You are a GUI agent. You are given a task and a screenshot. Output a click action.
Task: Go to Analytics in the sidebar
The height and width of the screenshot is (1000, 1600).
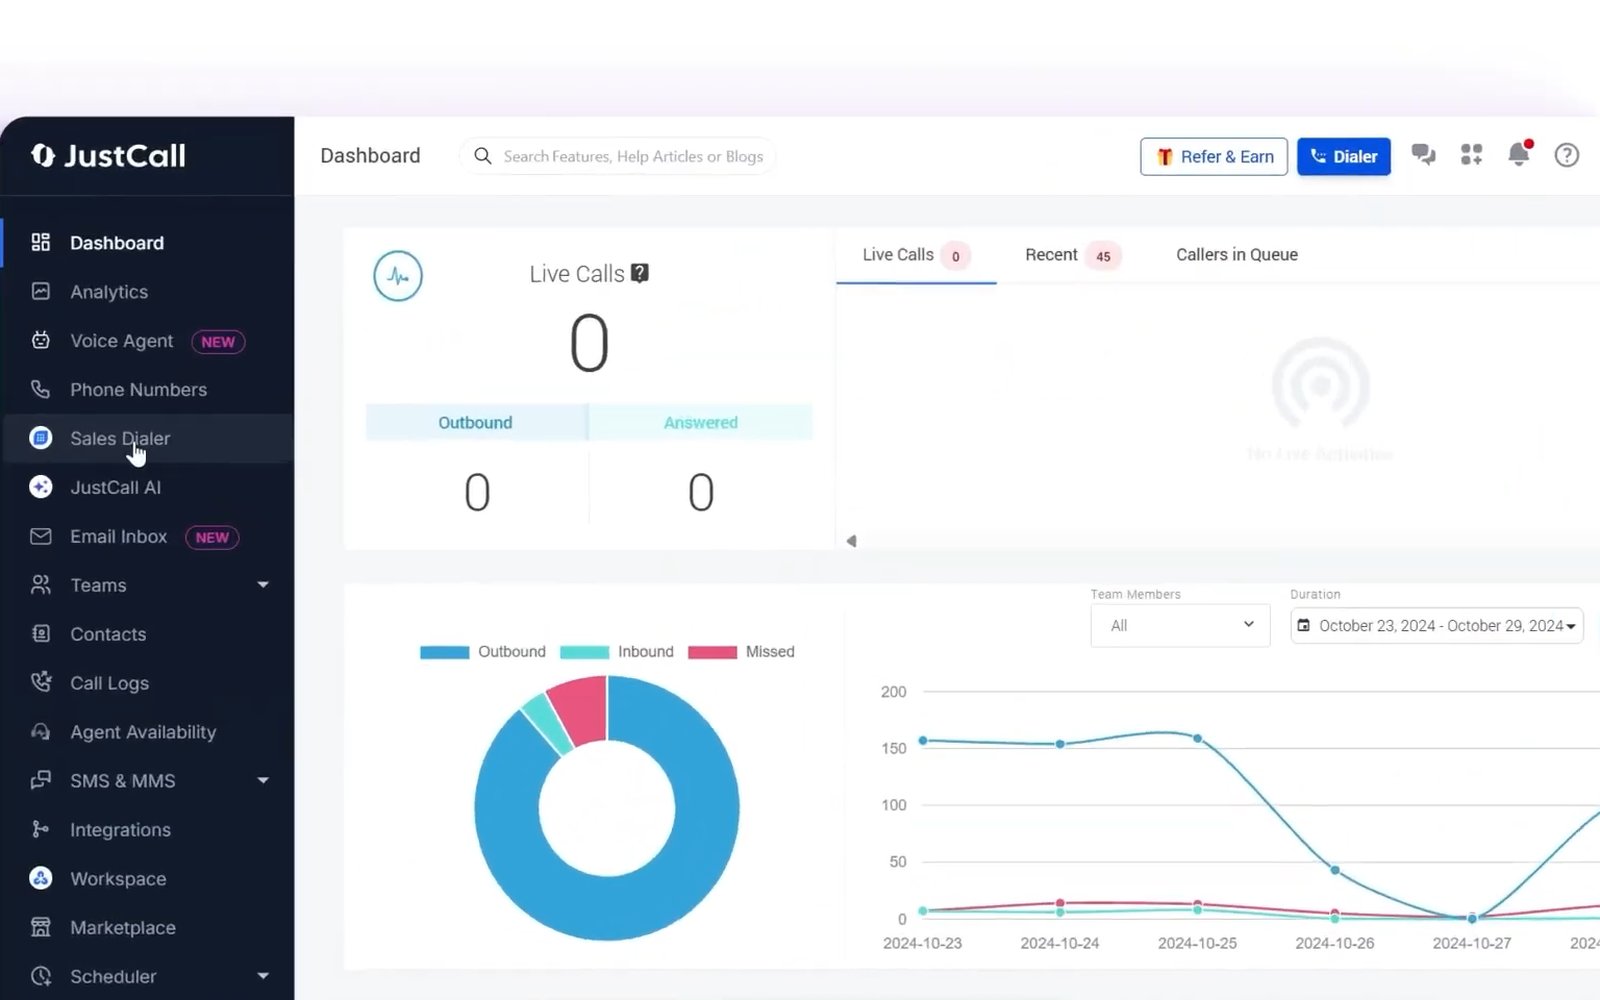(109, 292)
